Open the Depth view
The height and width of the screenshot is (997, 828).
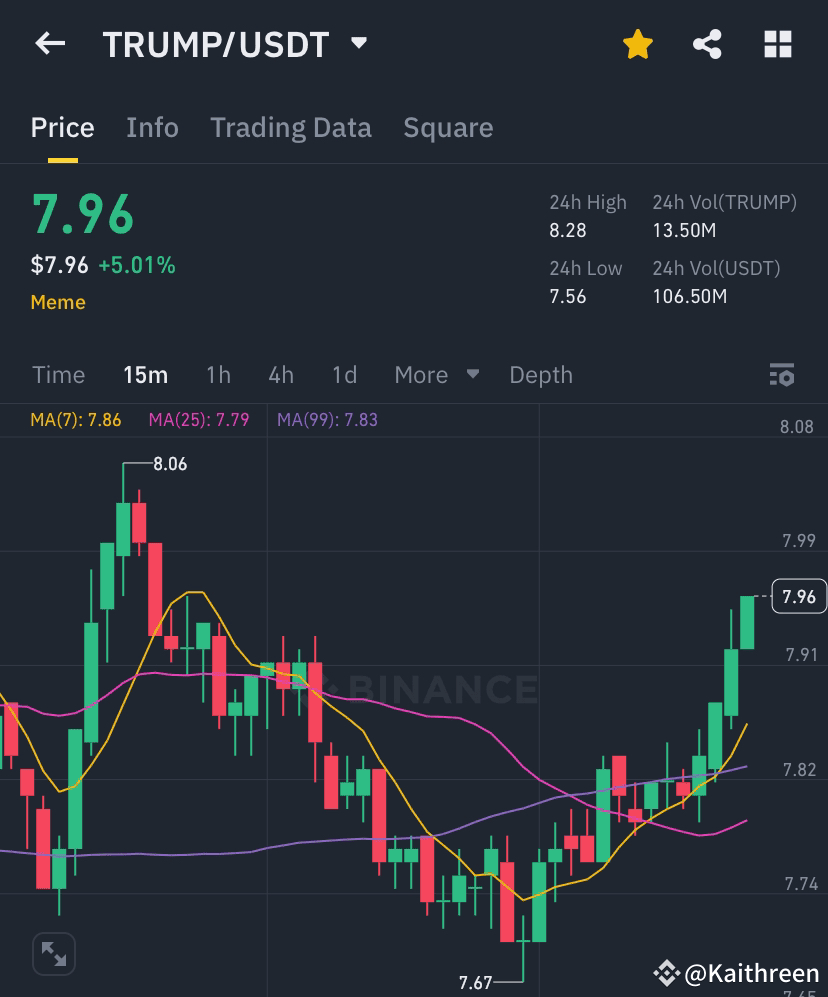pos(541,374)
